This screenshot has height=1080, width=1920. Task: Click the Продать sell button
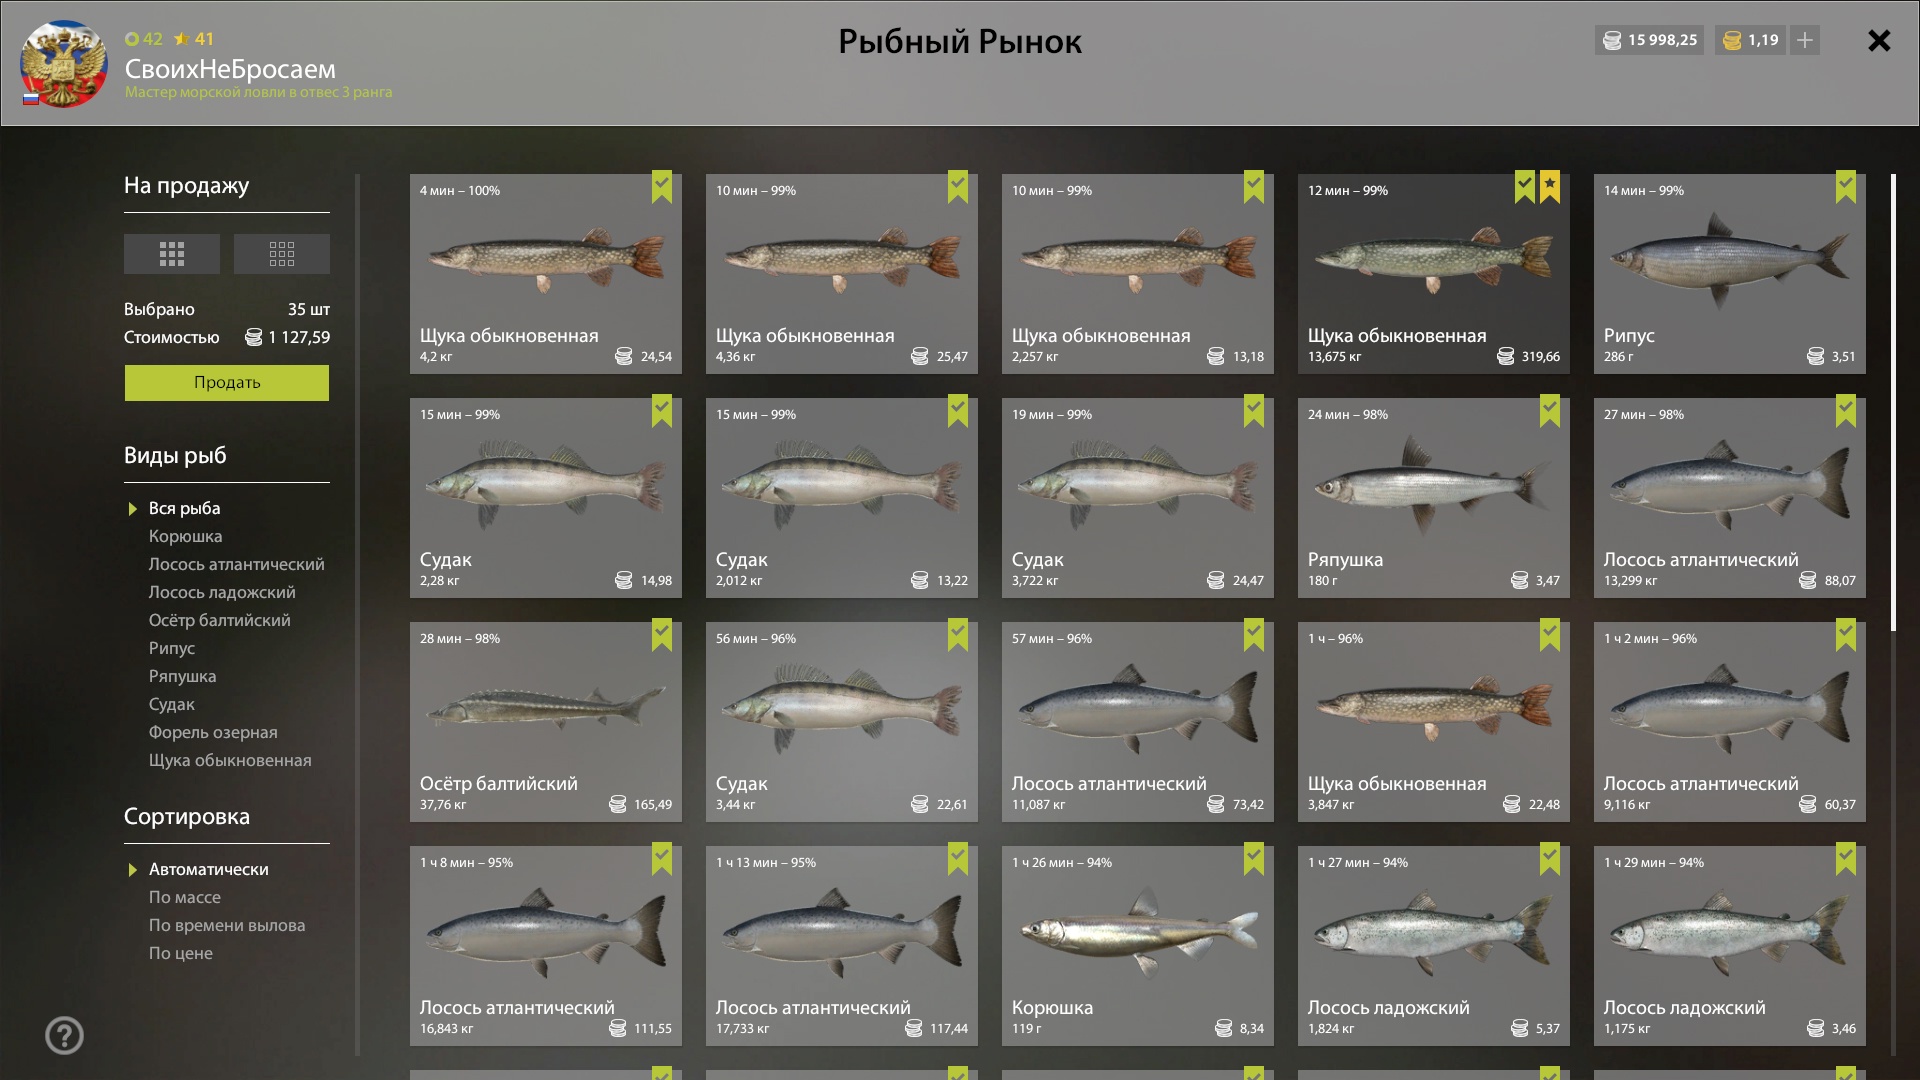point(227,383)
